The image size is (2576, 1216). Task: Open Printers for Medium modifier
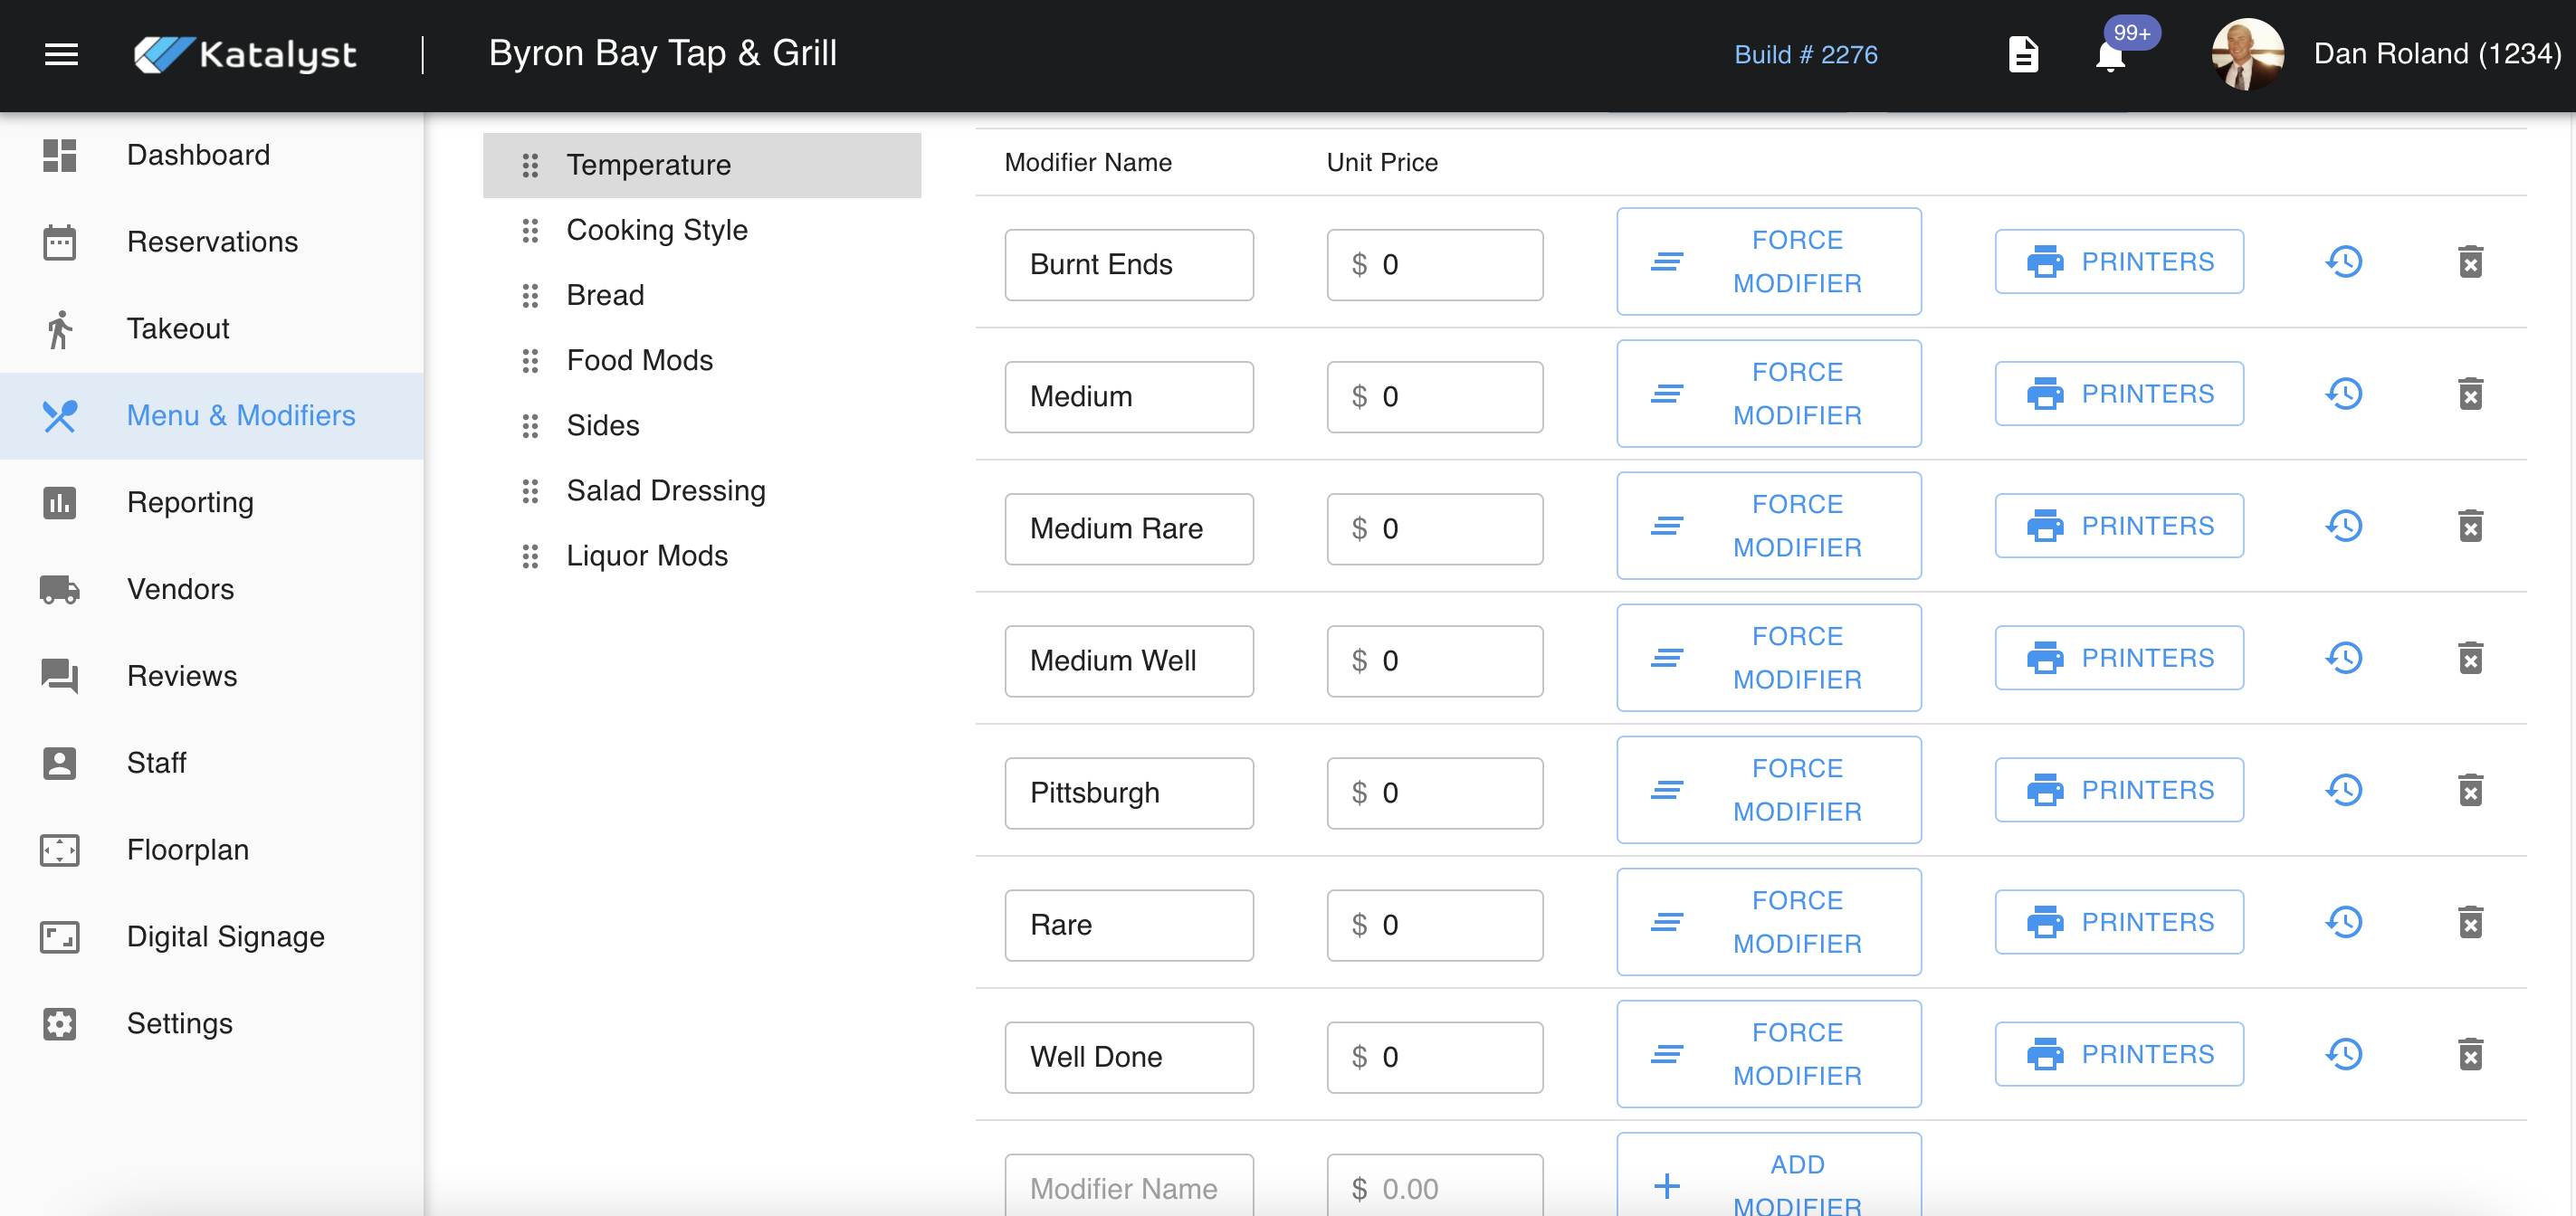2118,394
